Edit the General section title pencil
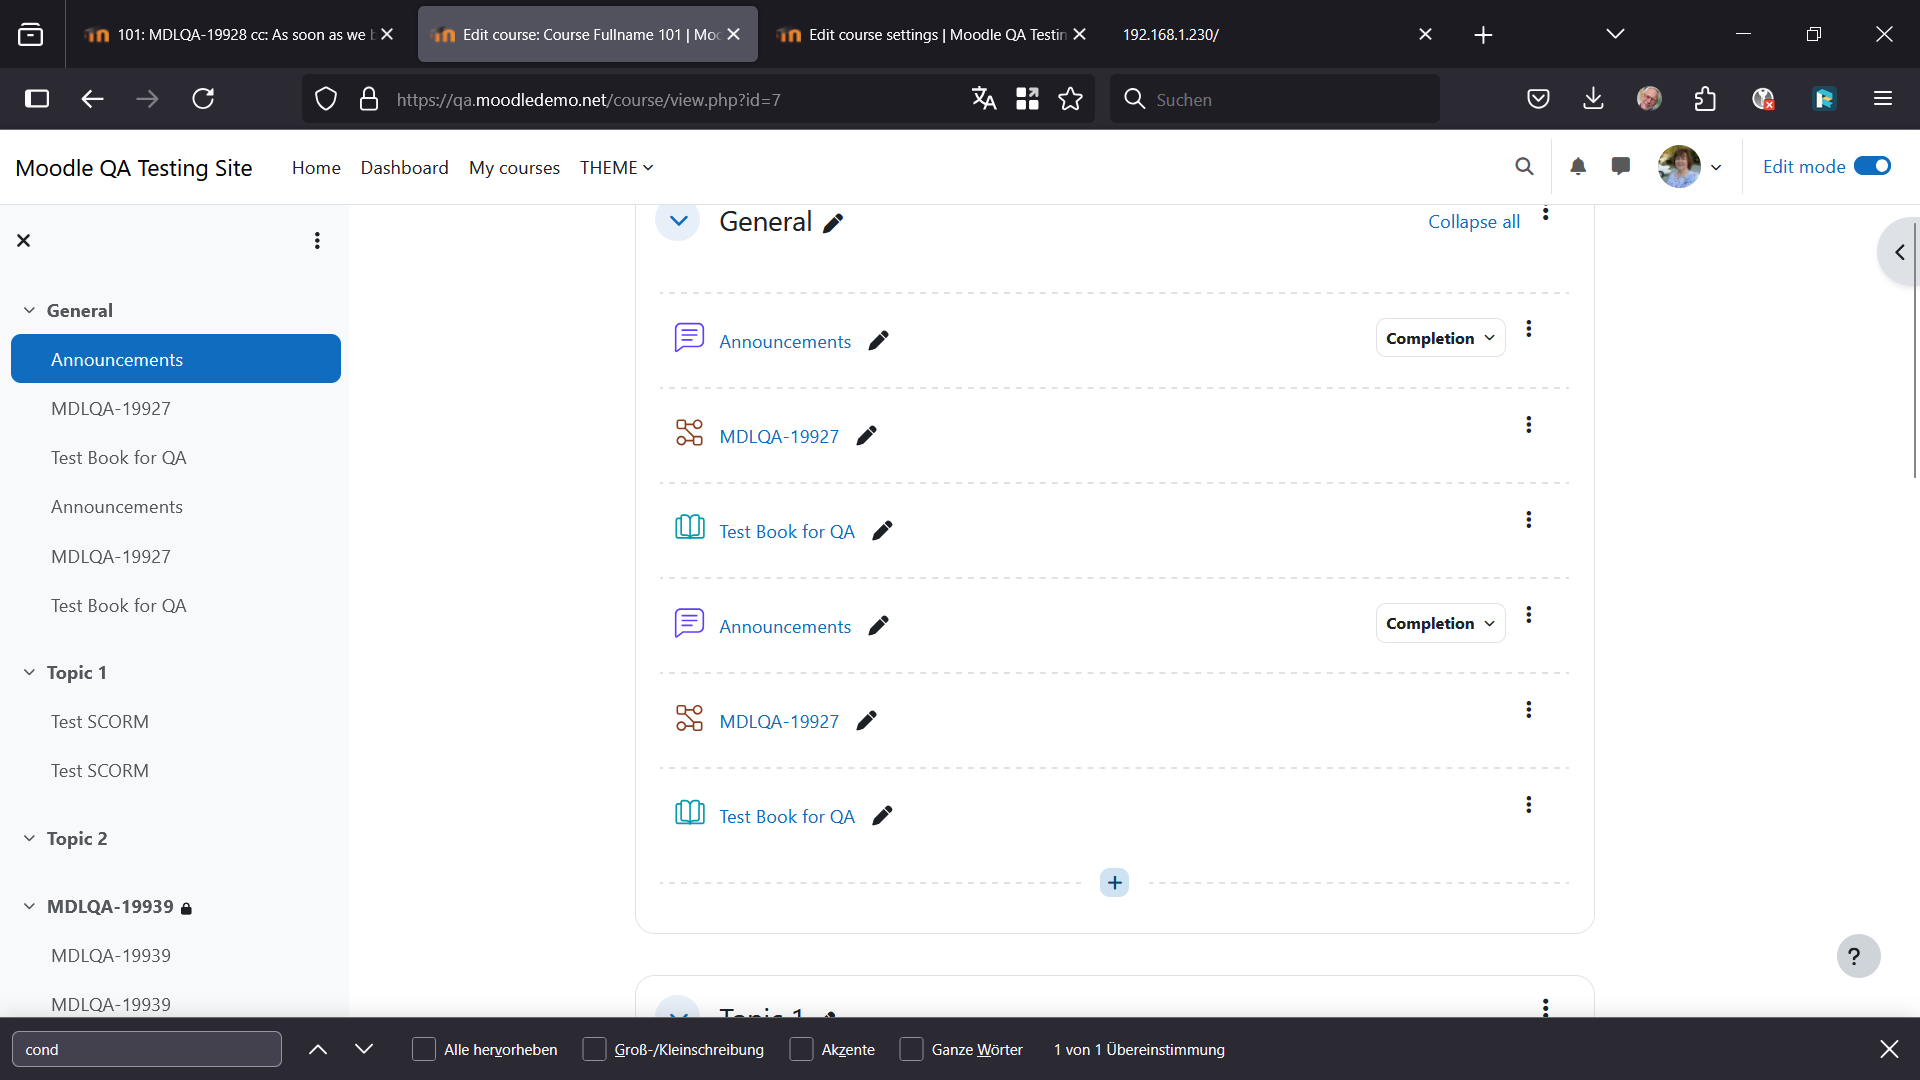The height and width of the screenshot is (1080, 1920). click(833, 223)
